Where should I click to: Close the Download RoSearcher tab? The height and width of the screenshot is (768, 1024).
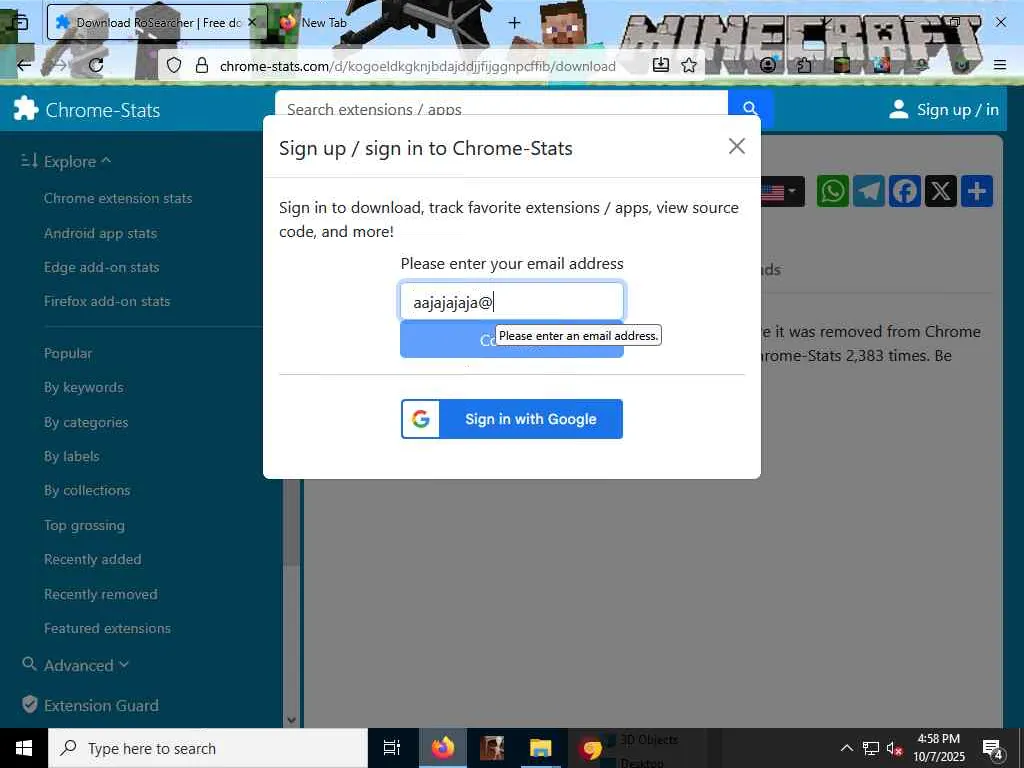[252, 22]
